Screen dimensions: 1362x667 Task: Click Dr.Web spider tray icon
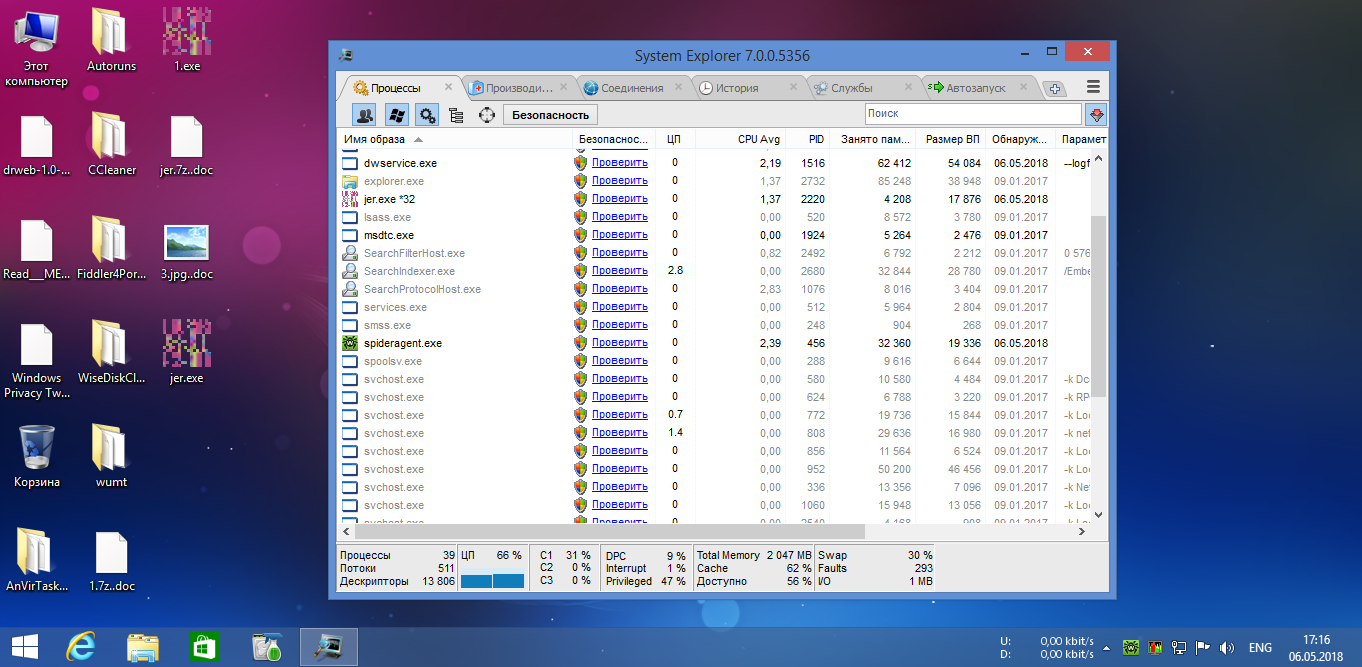coord(1132,647)
